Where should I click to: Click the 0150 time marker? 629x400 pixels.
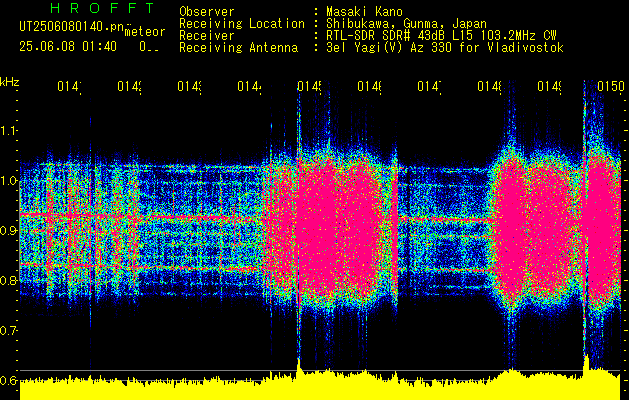[x=611, y=86]
